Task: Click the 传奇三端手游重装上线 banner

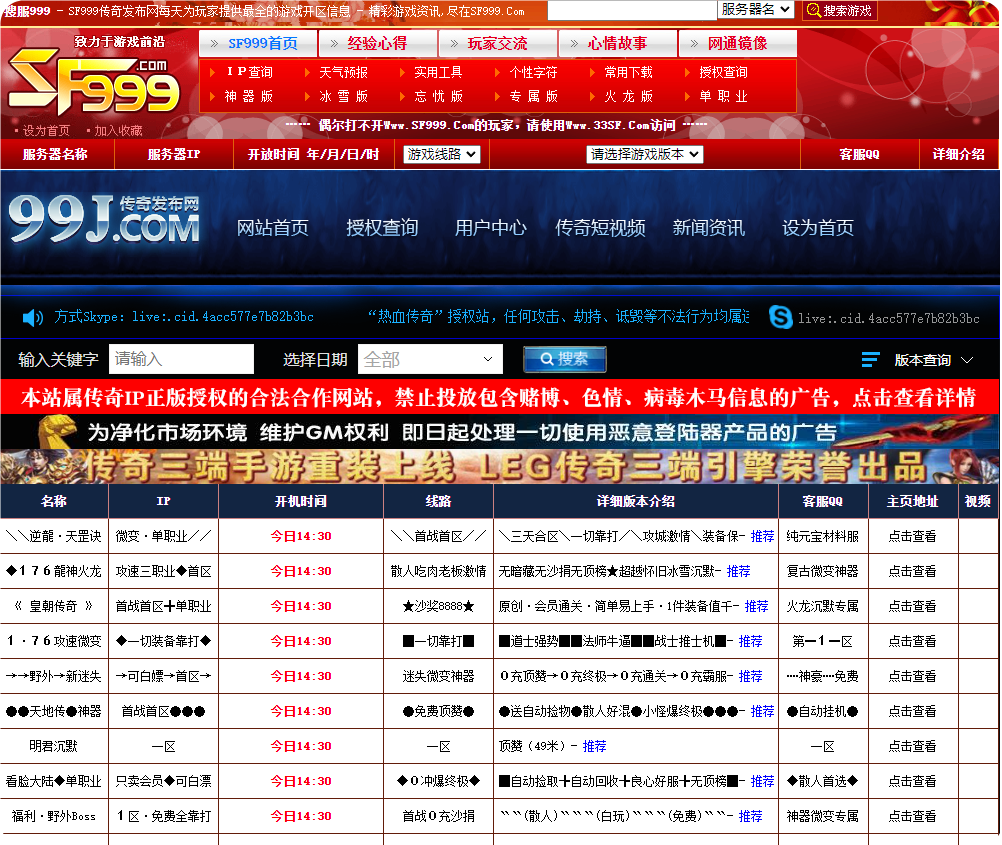Action: [500, 466]
